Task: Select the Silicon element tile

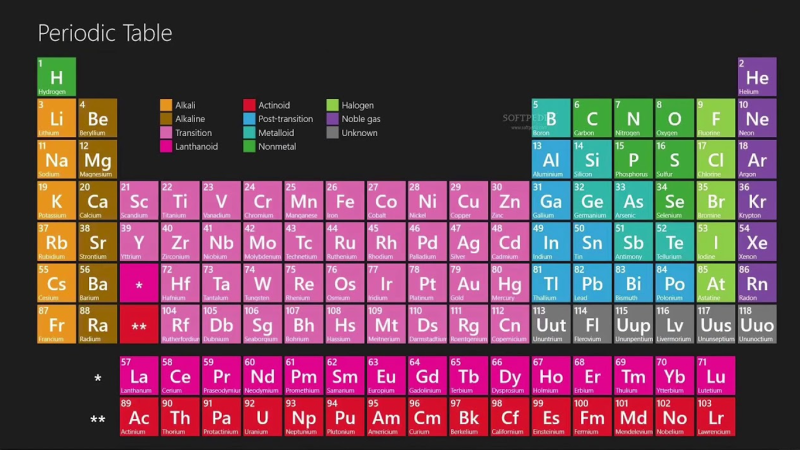Action: [x=592, y=159]
